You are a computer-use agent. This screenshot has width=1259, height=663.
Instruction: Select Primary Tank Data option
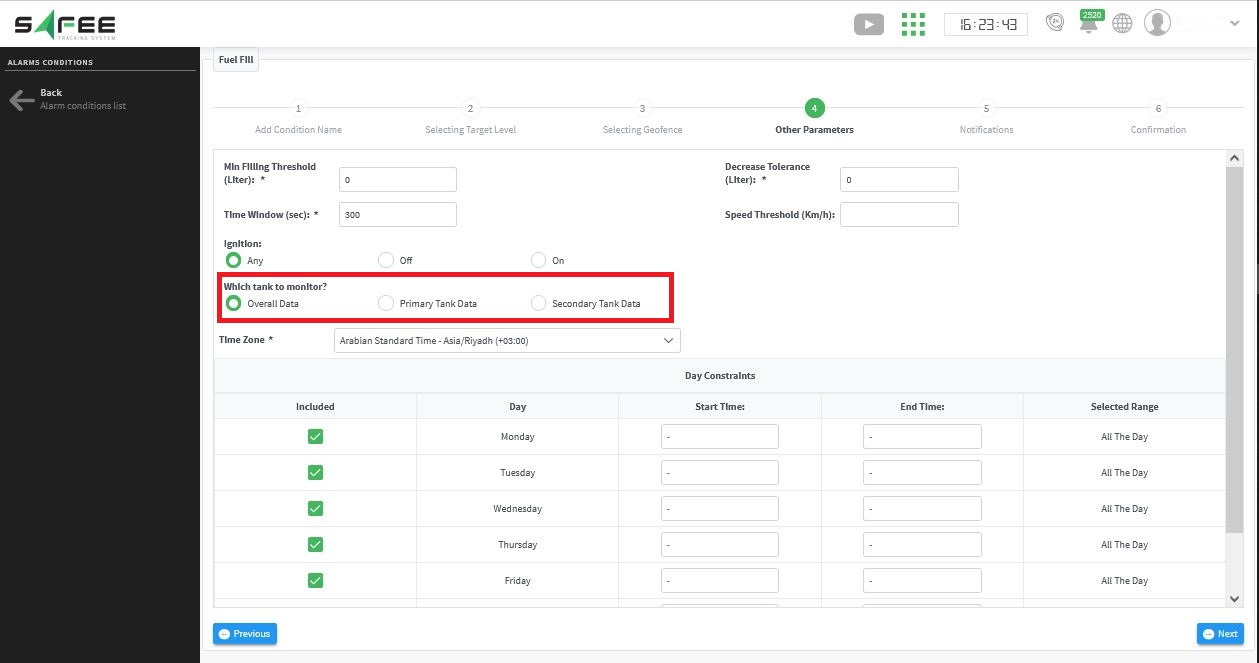click(386, 303)
